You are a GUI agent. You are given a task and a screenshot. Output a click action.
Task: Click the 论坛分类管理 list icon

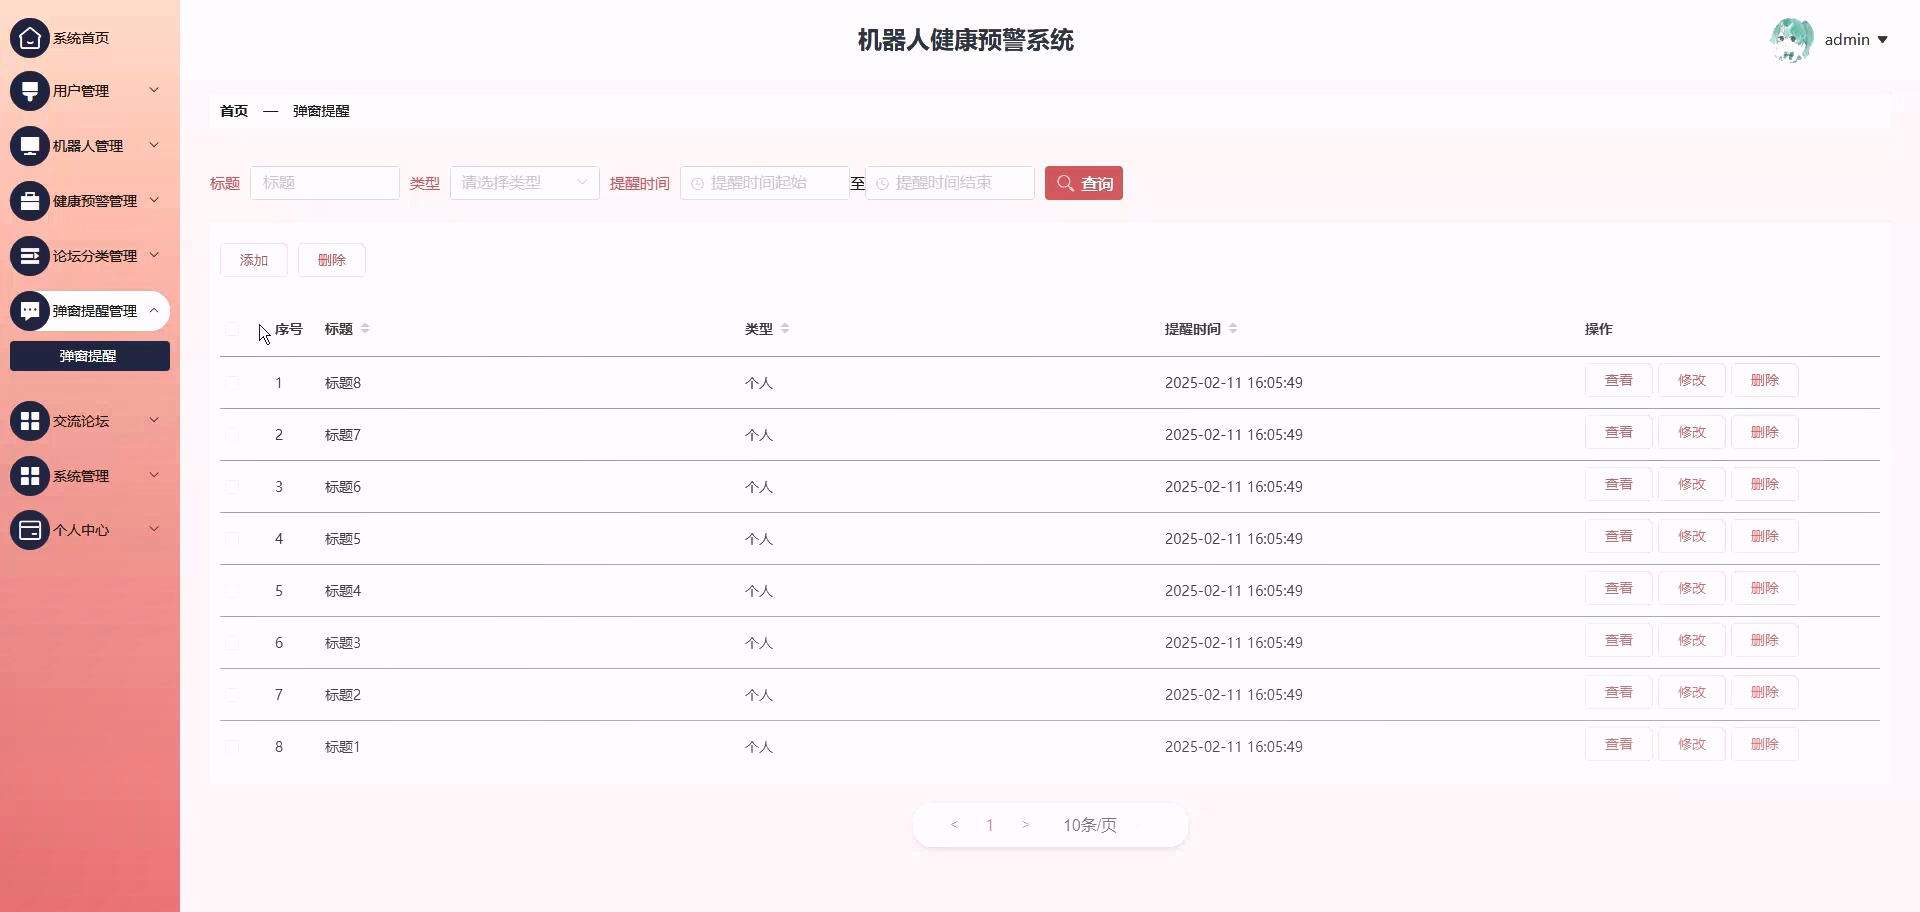30,256
